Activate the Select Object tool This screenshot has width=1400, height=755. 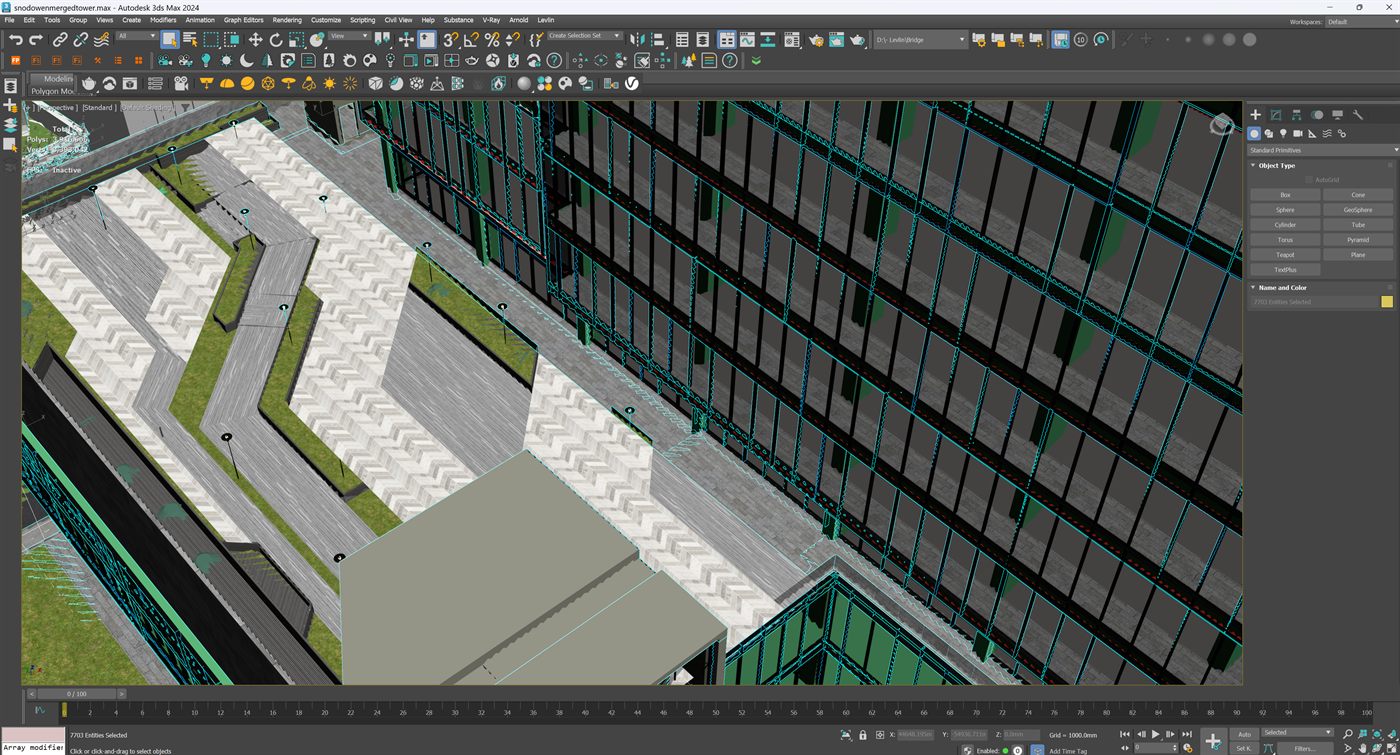click(169, 40)
